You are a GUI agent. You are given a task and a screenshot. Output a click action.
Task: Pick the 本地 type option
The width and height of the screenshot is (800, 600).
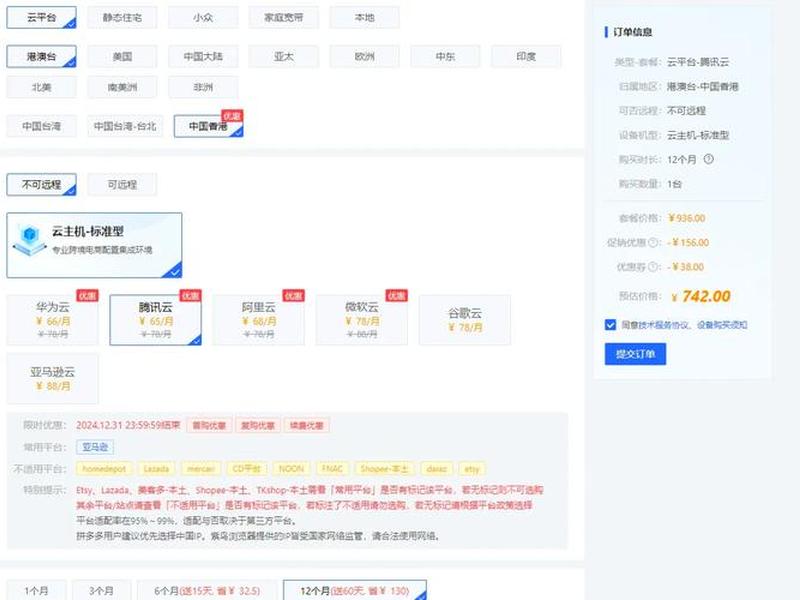(364, 17)
